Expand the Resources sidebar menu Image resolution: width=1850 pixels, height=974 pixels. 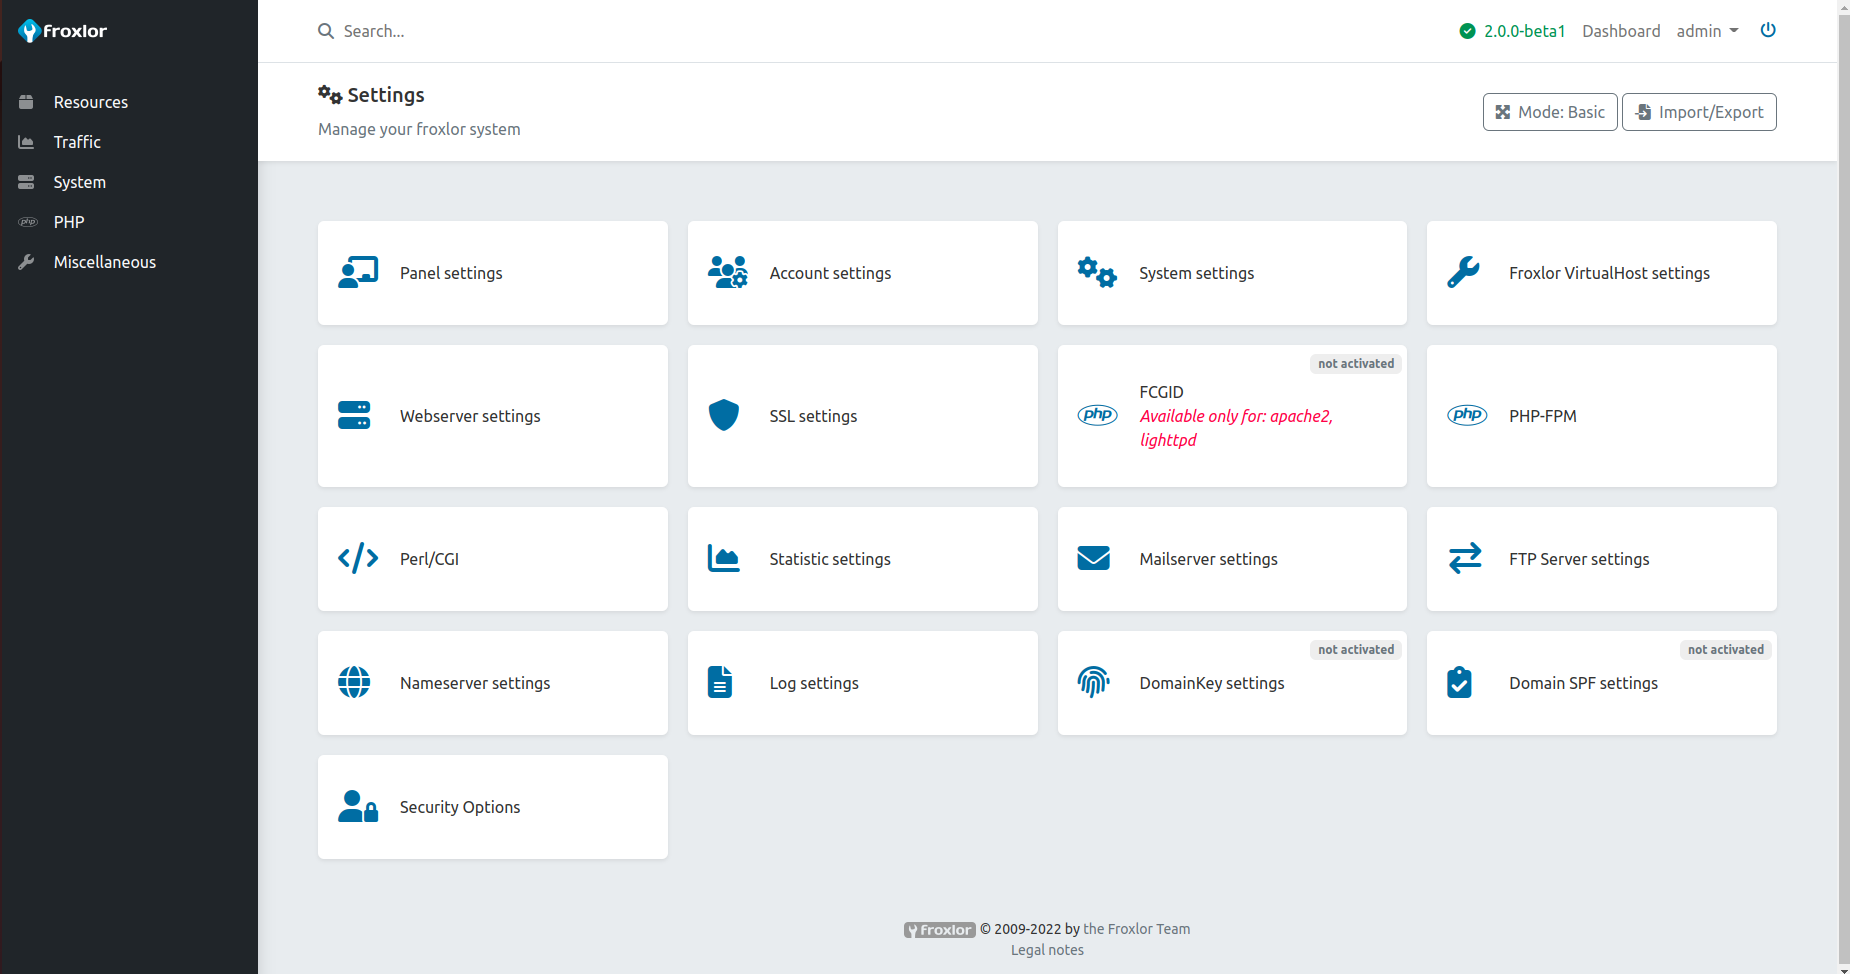click(90, 102)
